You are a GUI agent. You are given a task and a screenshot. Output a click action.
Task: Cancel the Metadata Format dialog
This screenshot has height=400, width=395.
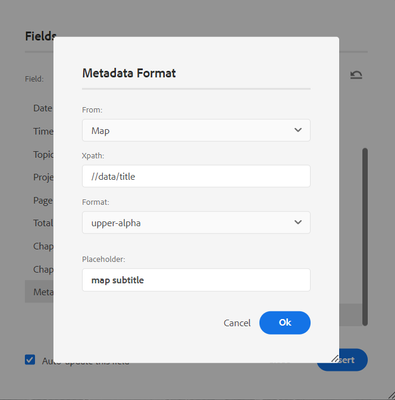pos(237,323)
